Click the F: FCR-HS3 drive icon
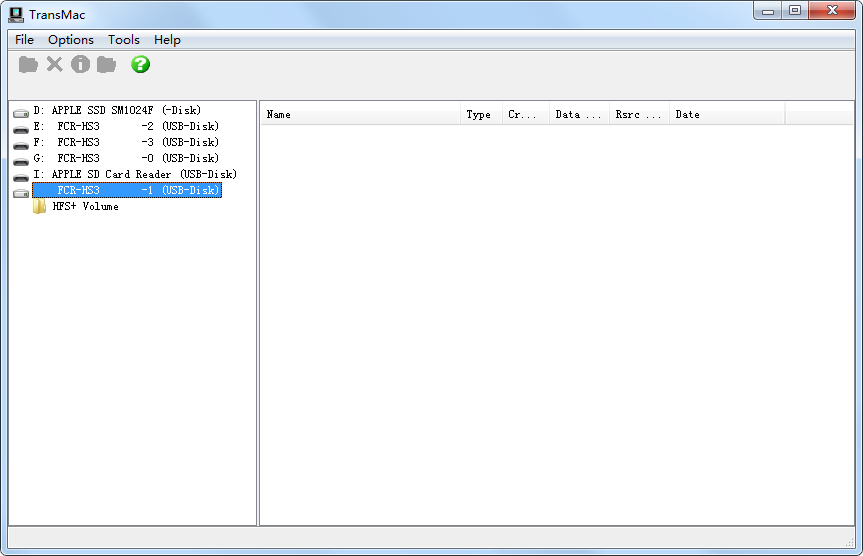863x556 pixels. 21,146
